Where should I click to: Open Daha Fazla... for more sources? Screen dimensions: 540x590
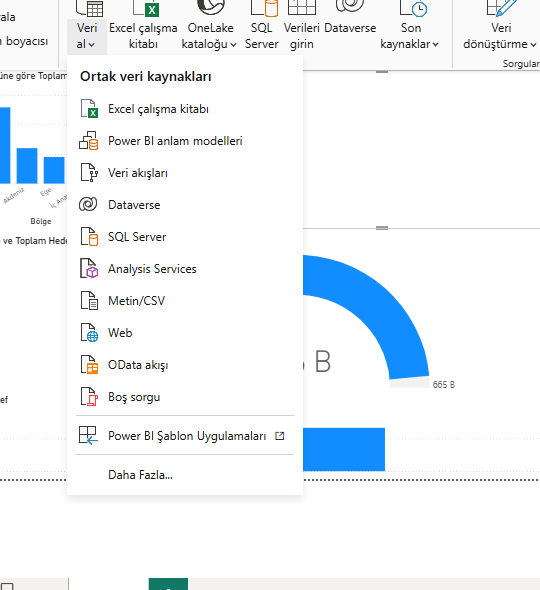coord(185,475)
